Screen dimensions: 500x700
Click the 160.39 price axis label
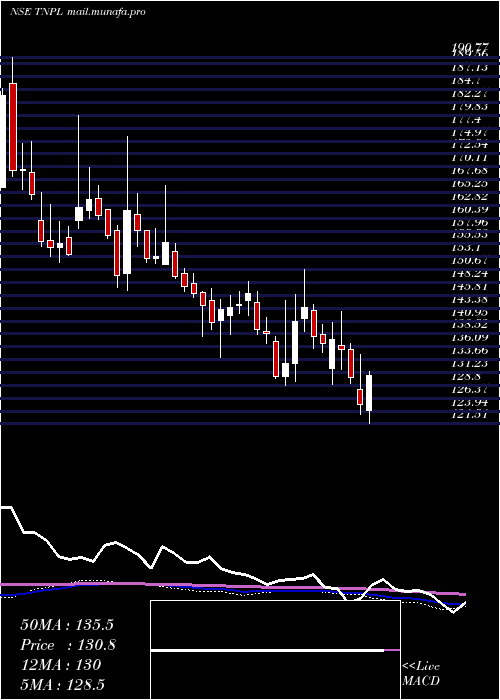pos(469,210)
